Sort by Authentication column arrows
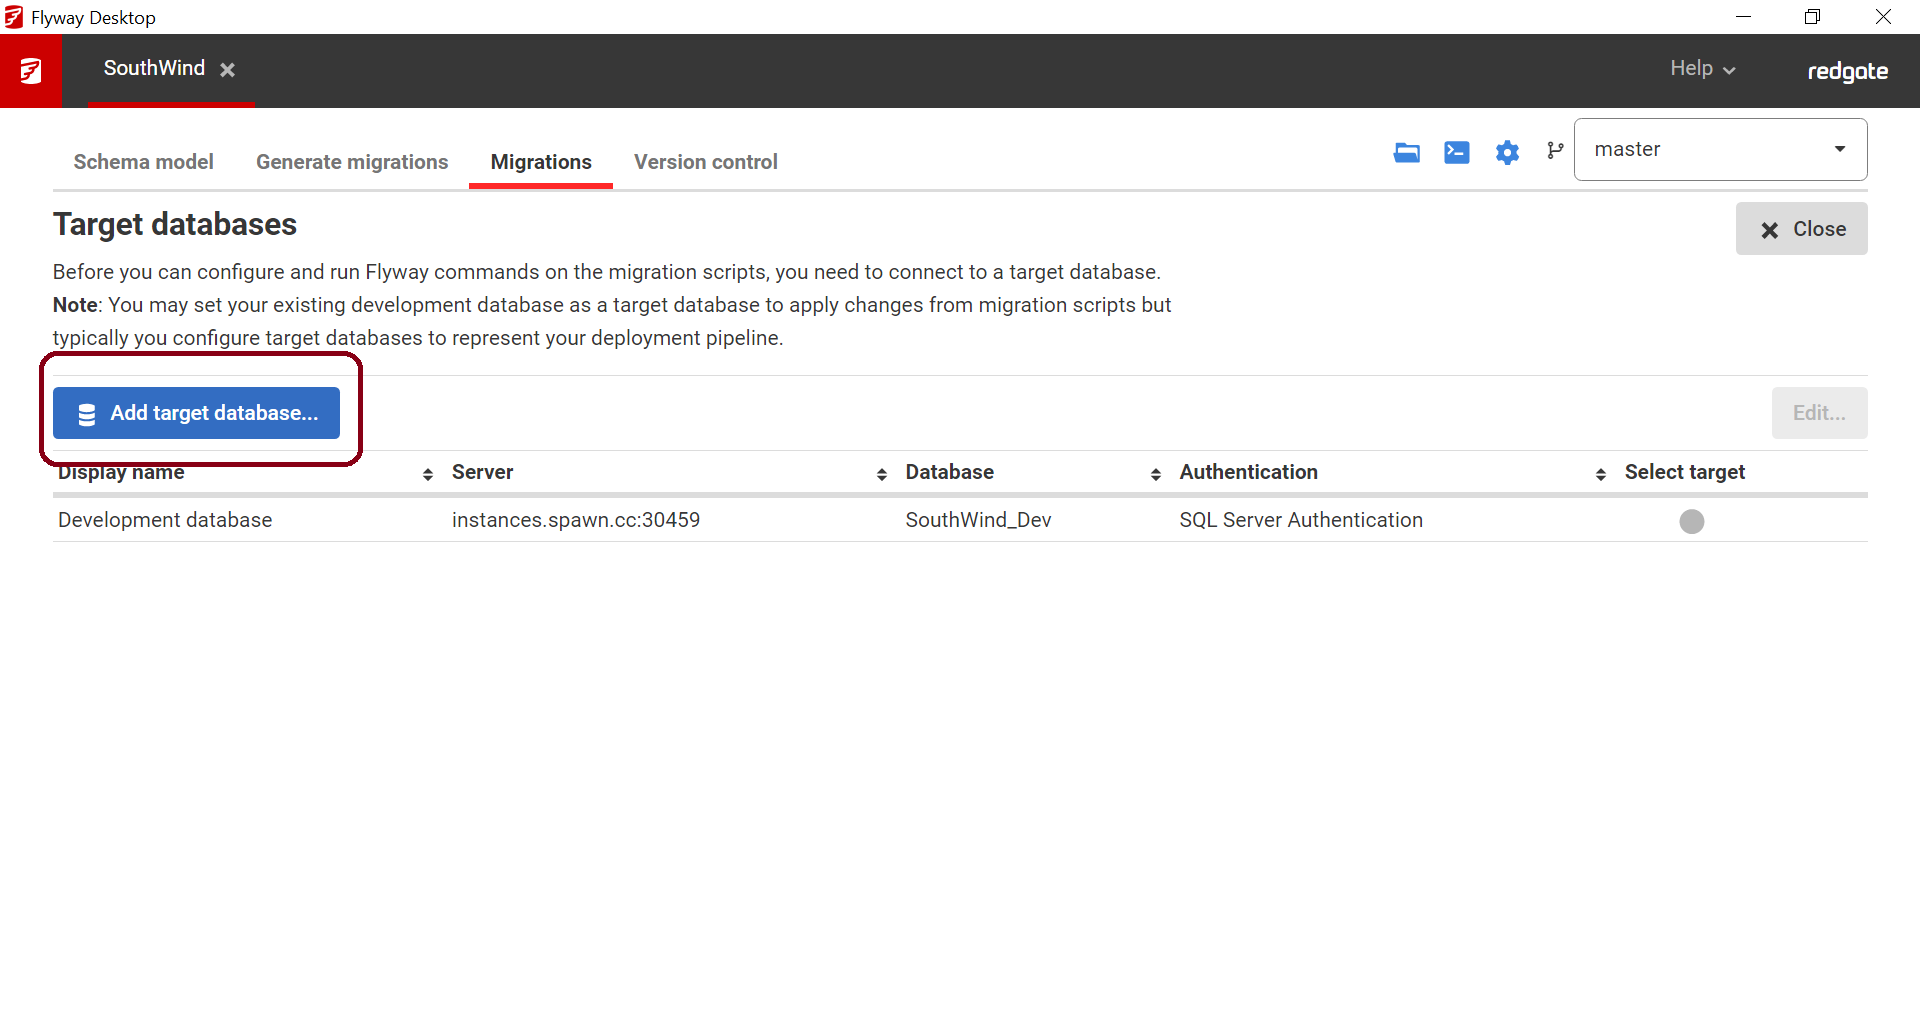The height and width of the screenshot is (1020, 1920). [x=1600, y=474]
